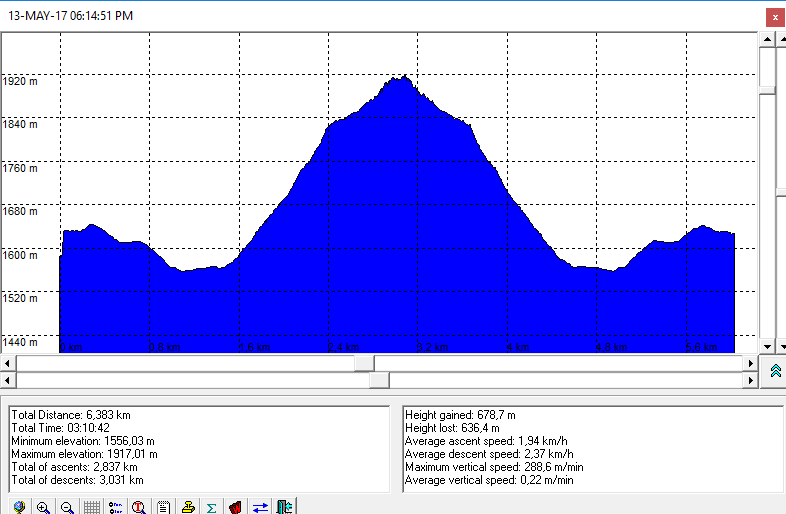The image size is (786, 514).
Task: Collapse panel with double chevron up button
Action: 776,371
